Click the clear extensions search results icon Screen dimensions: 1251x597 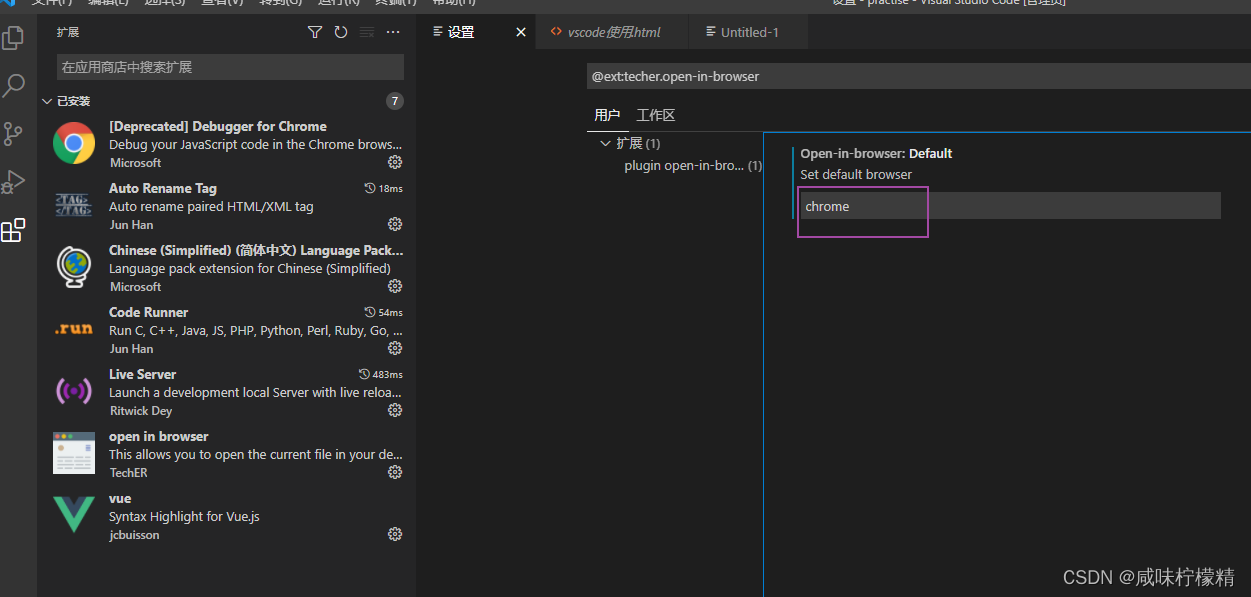(x=367, y=32)
